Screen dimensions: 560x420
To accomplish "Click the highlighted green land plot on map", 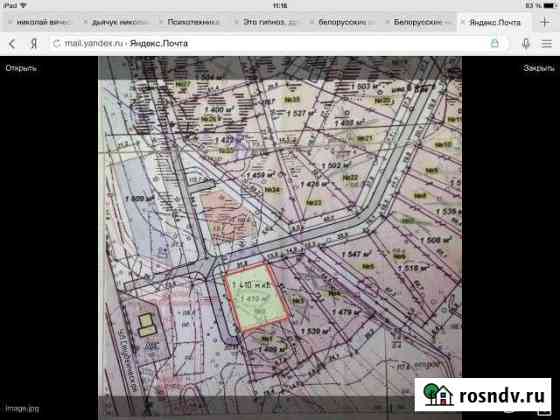I will [256, 298].
